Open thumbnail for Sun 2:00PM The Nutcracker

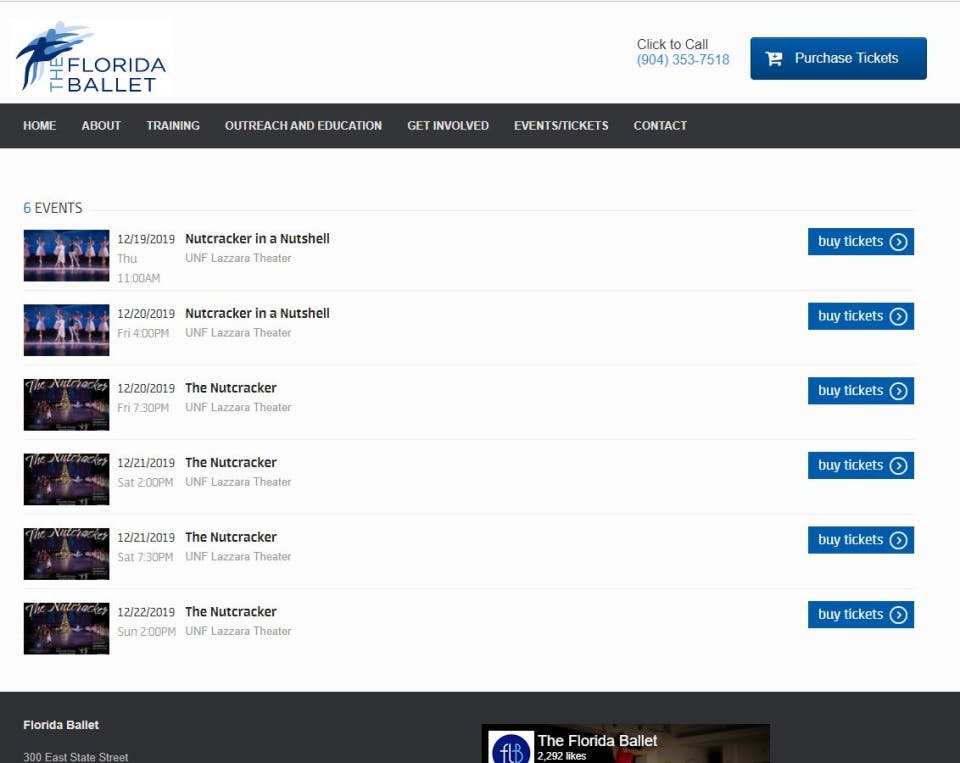(66, 628)
